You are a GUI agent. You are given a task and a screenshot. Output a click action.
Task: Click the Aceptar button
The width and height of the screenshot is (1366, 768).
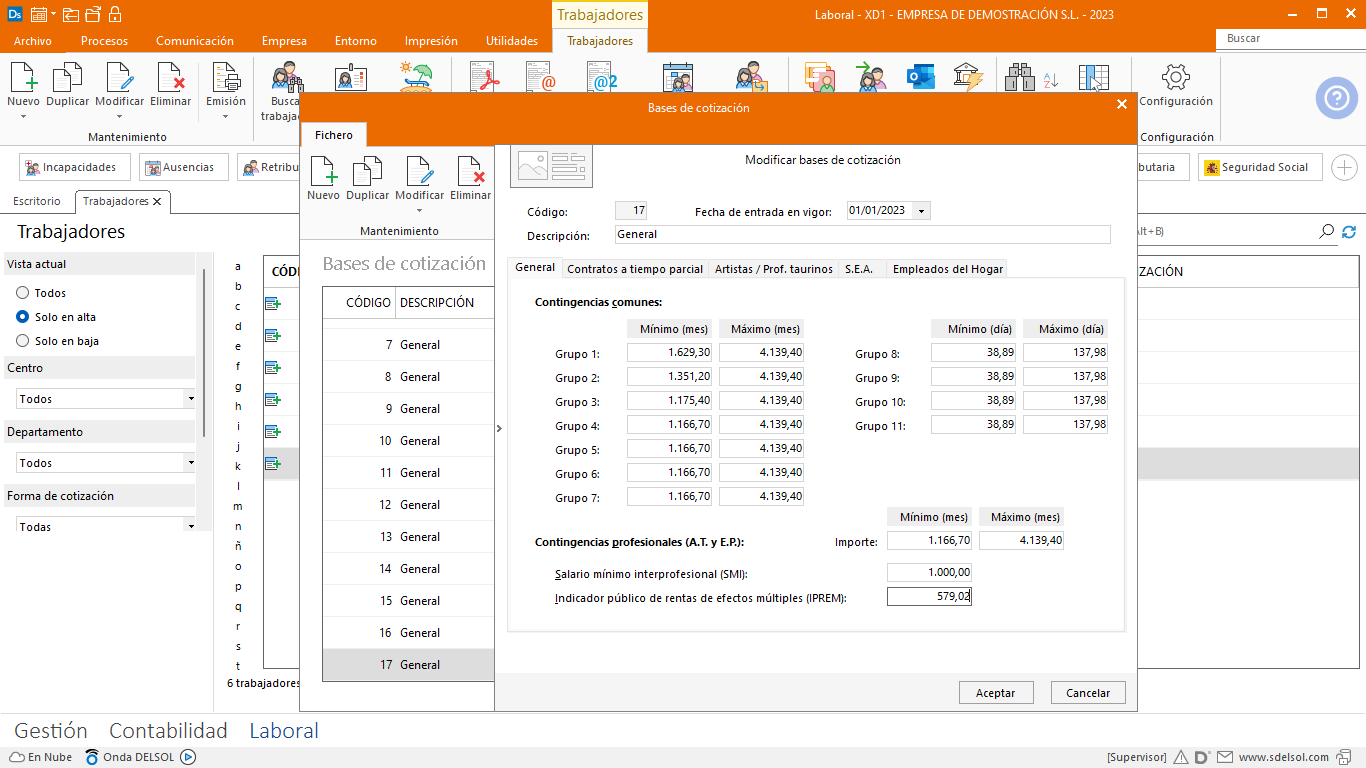[995, 693]
